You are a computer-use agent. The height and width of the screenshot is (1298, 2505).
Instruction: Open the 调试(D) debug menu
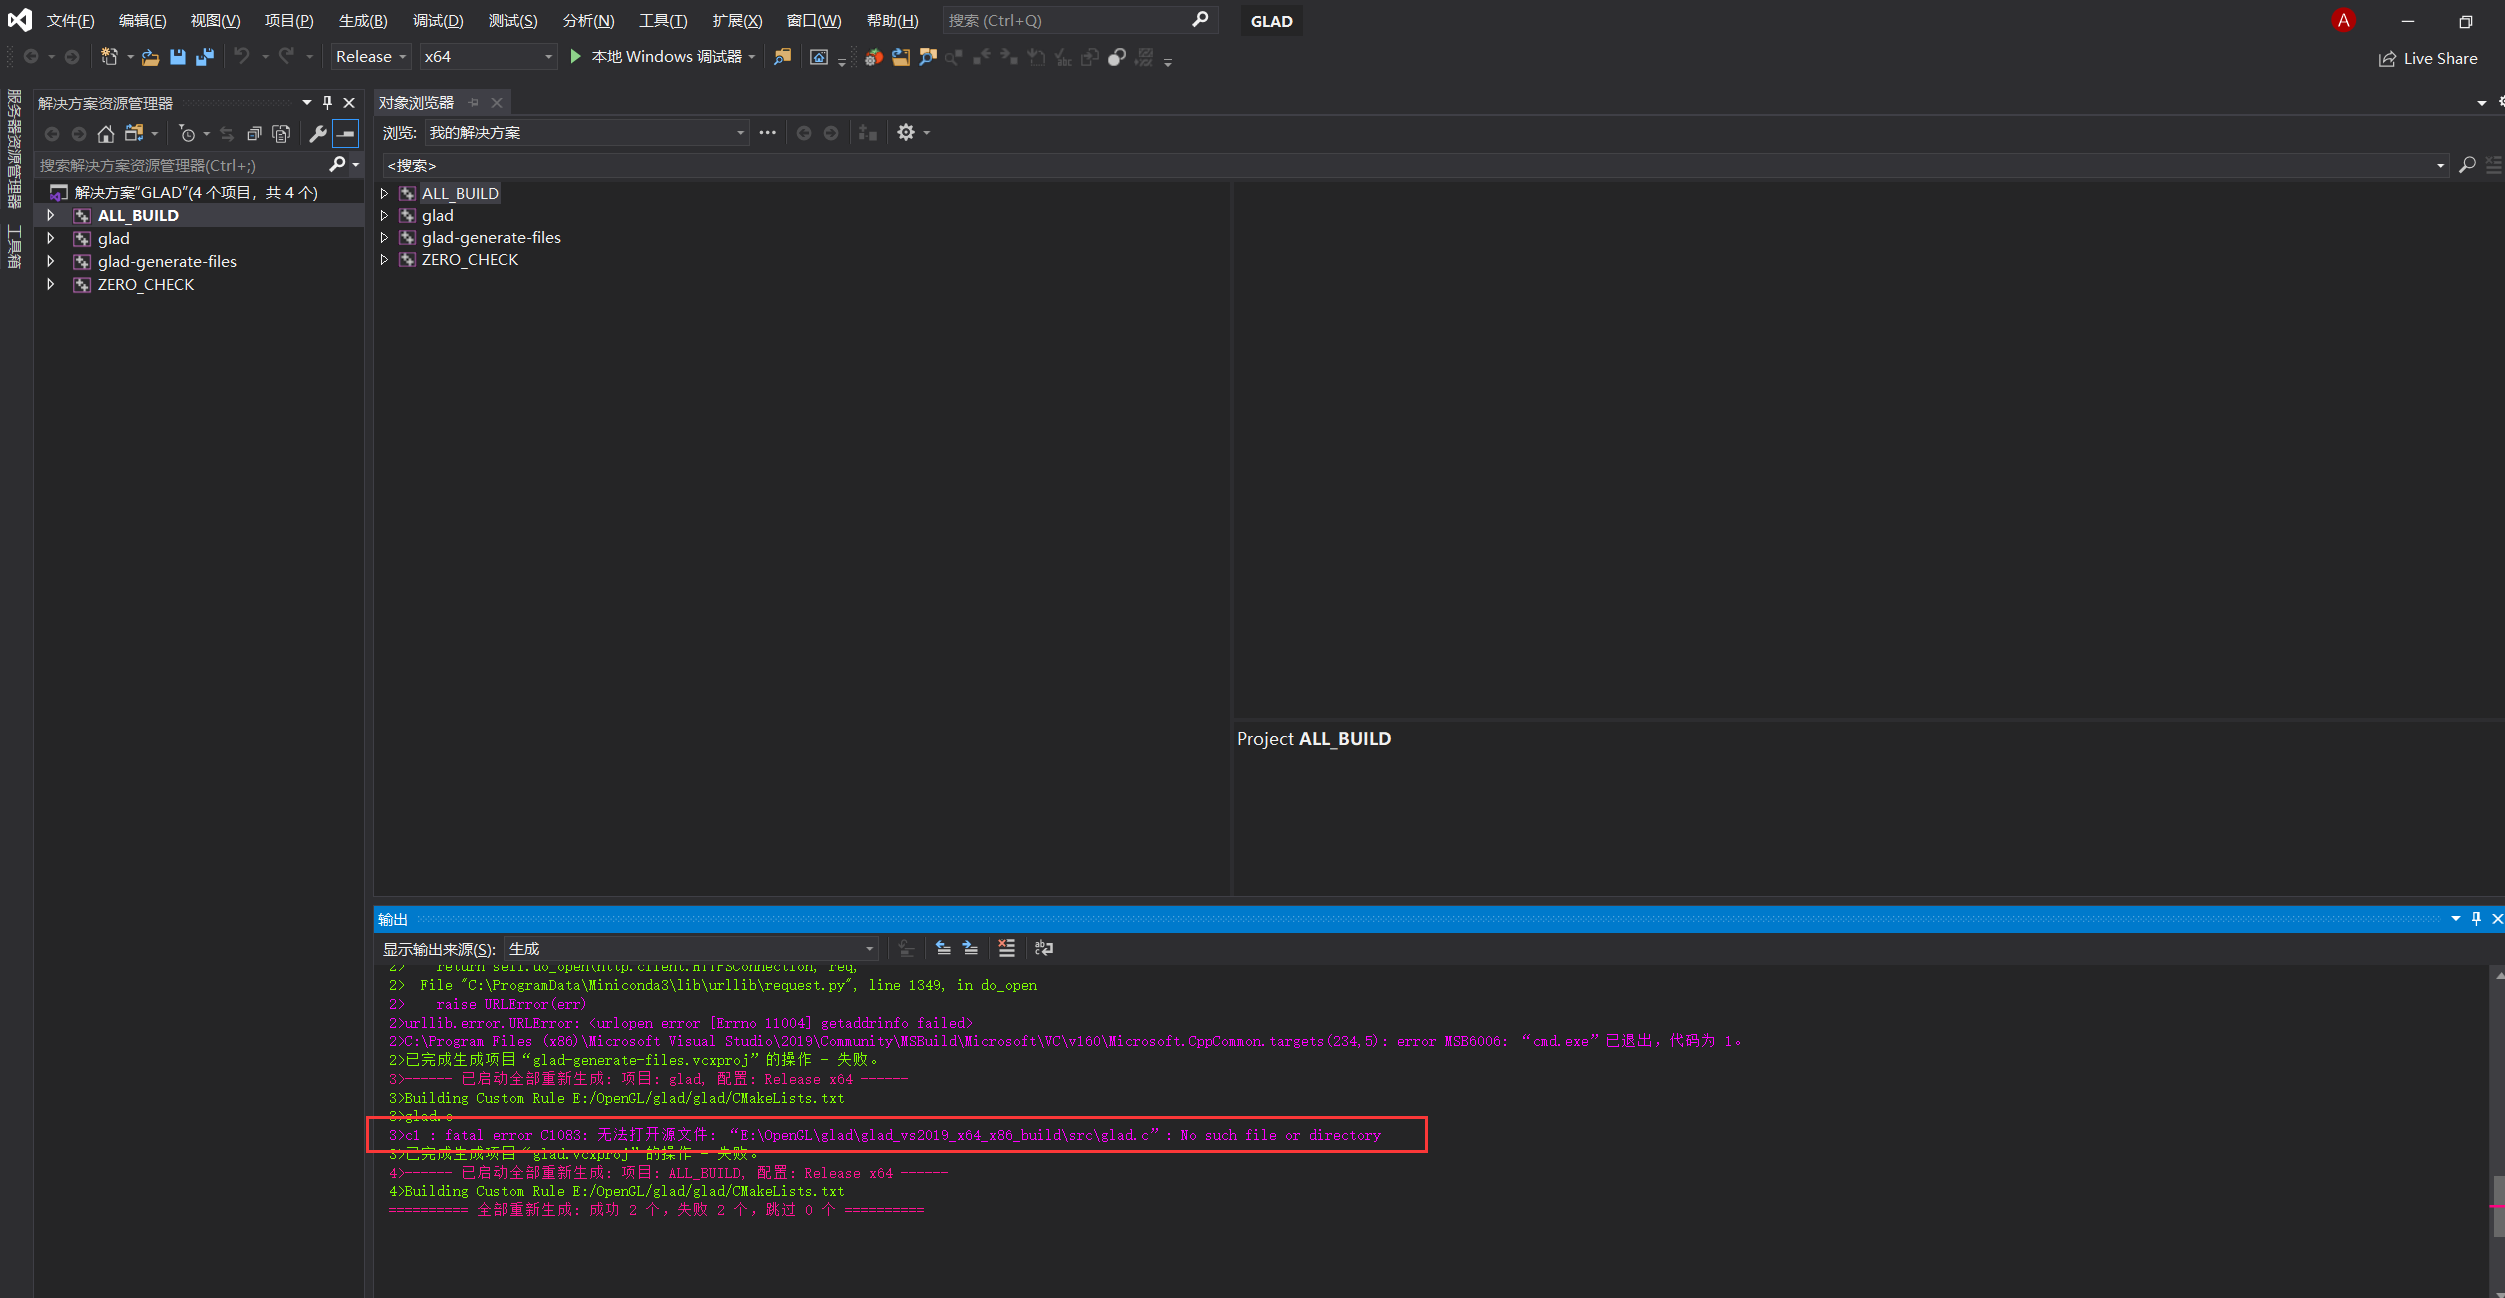click(438, 21)
